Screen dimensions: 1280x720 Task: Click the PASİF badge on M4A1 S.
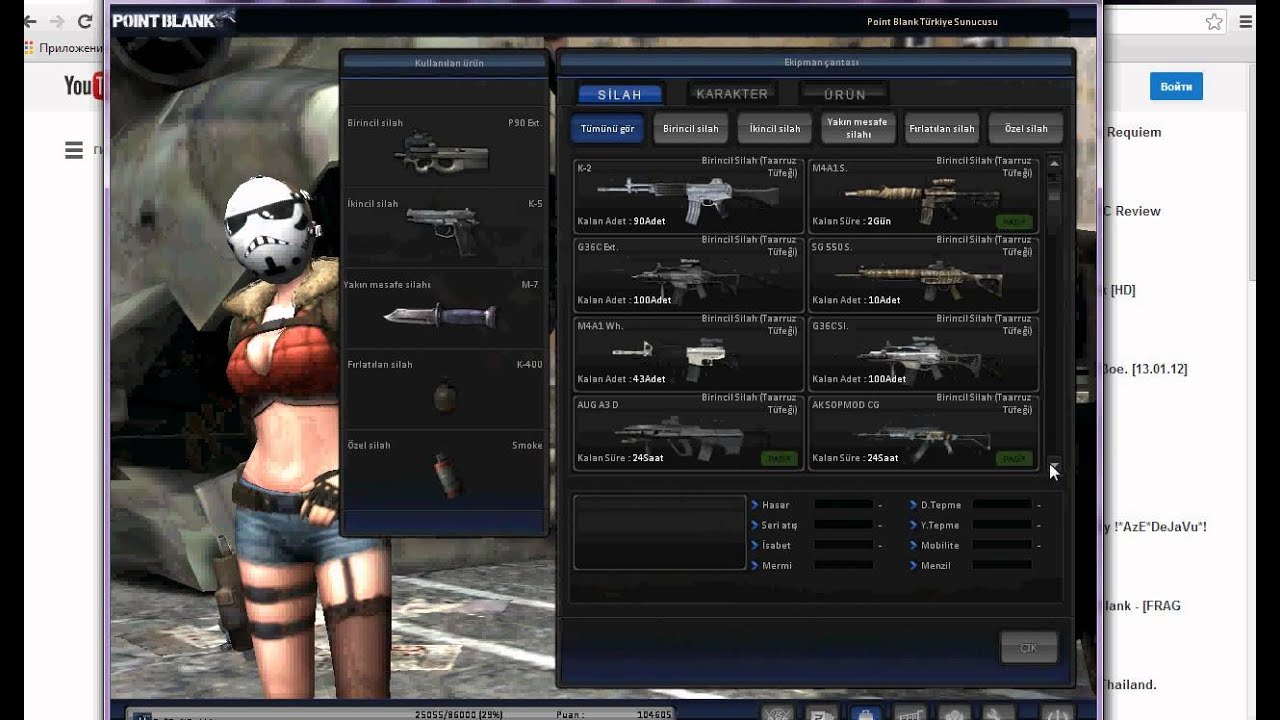tap(1014, 221)
